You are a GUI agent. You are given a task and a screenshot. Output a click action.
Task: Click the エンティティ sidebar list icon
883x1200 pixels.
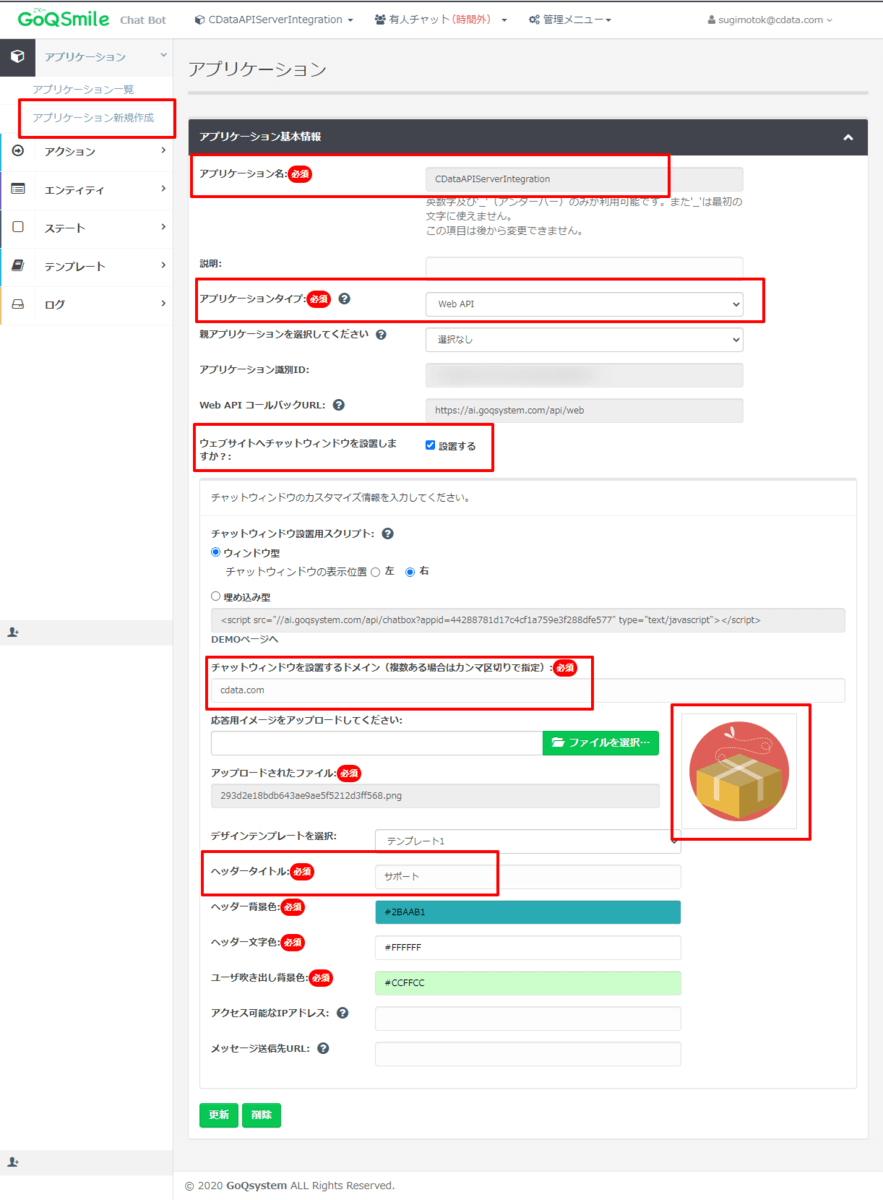click(17, 189)
